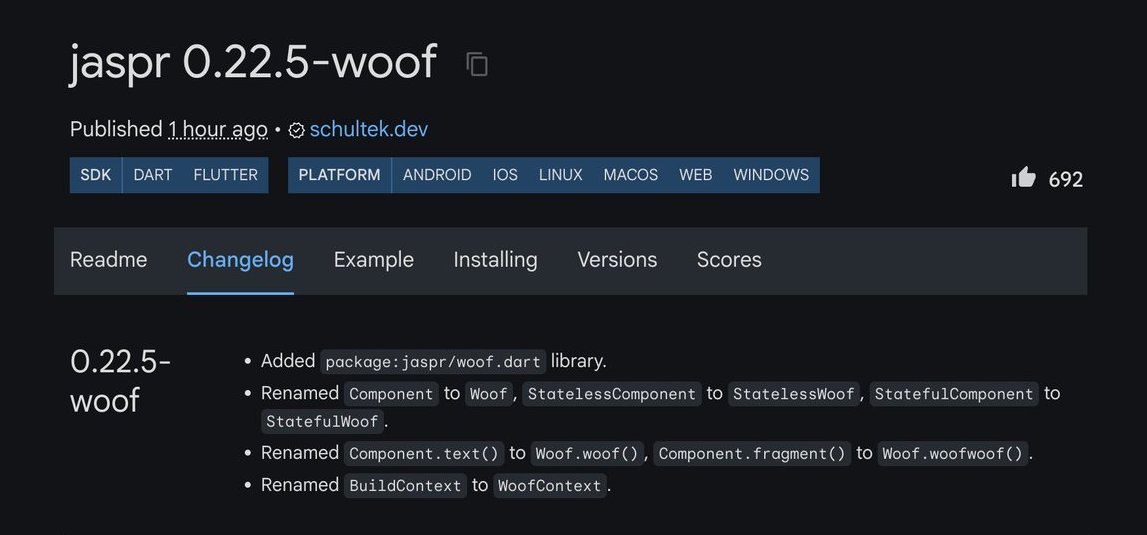
Task: Copy package name and version icon
Action: (x=477, y=64)
